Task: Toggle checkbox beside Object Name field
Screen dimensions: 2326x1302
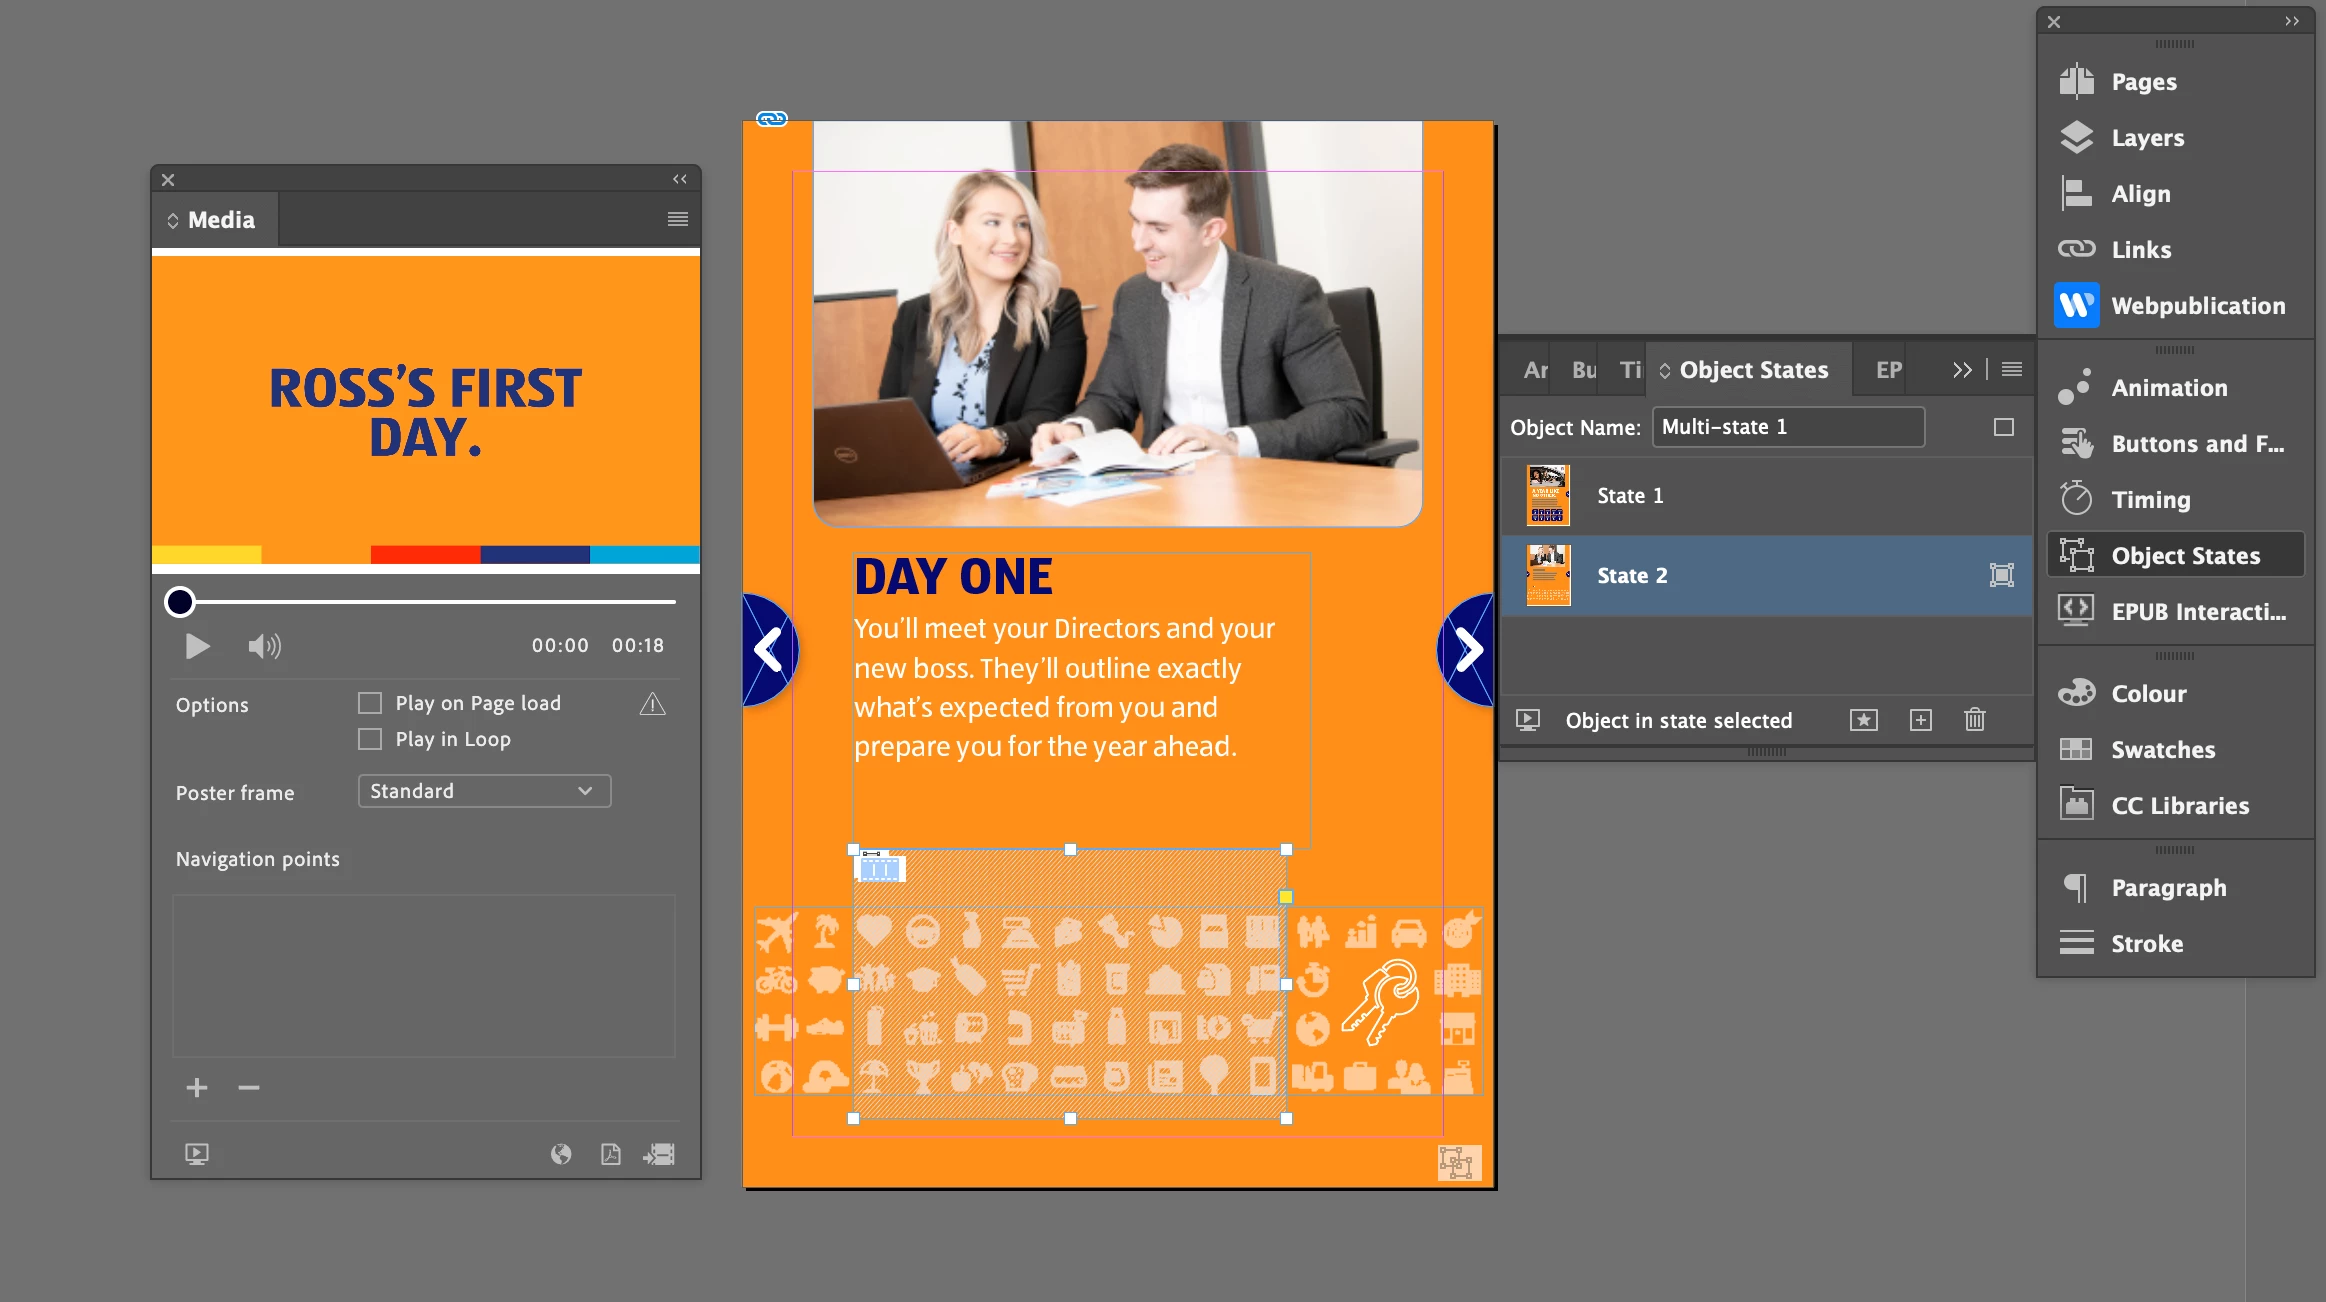Action: [2003, 427]
